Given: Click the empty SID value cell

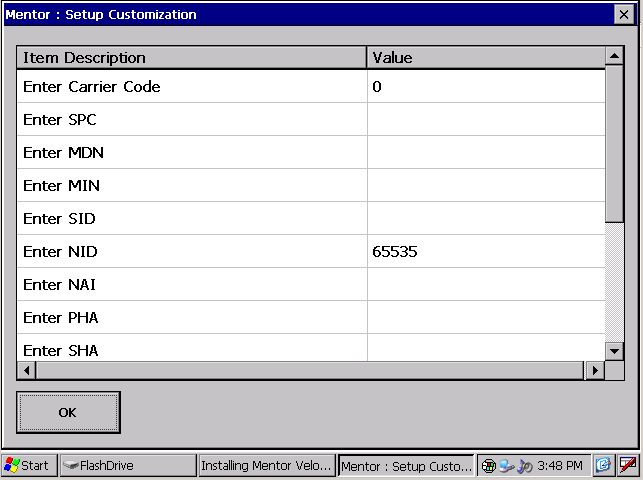Looking at the screenshot, I should 486,218.
